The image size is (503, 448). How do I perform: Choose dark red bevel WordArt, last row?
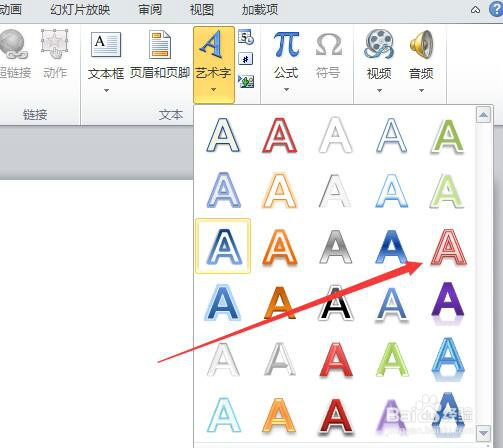coord(336,417)
